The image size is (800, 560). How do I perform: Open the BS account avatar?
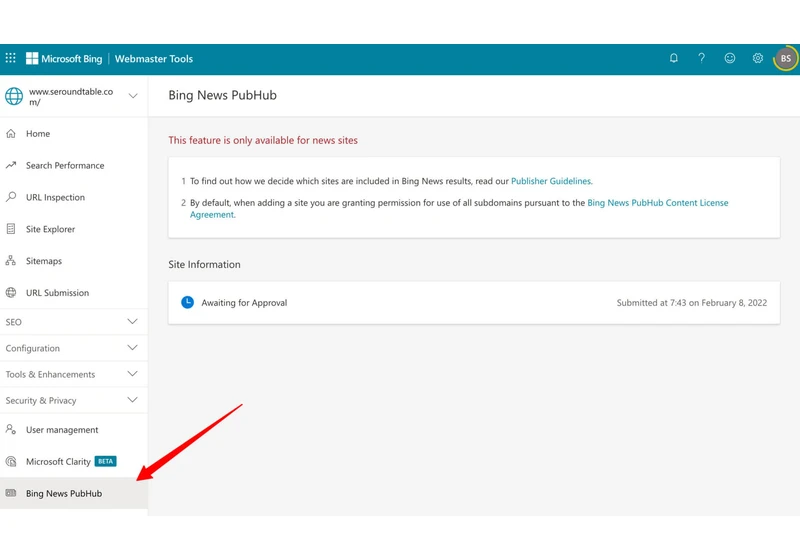tap(786, 59)
